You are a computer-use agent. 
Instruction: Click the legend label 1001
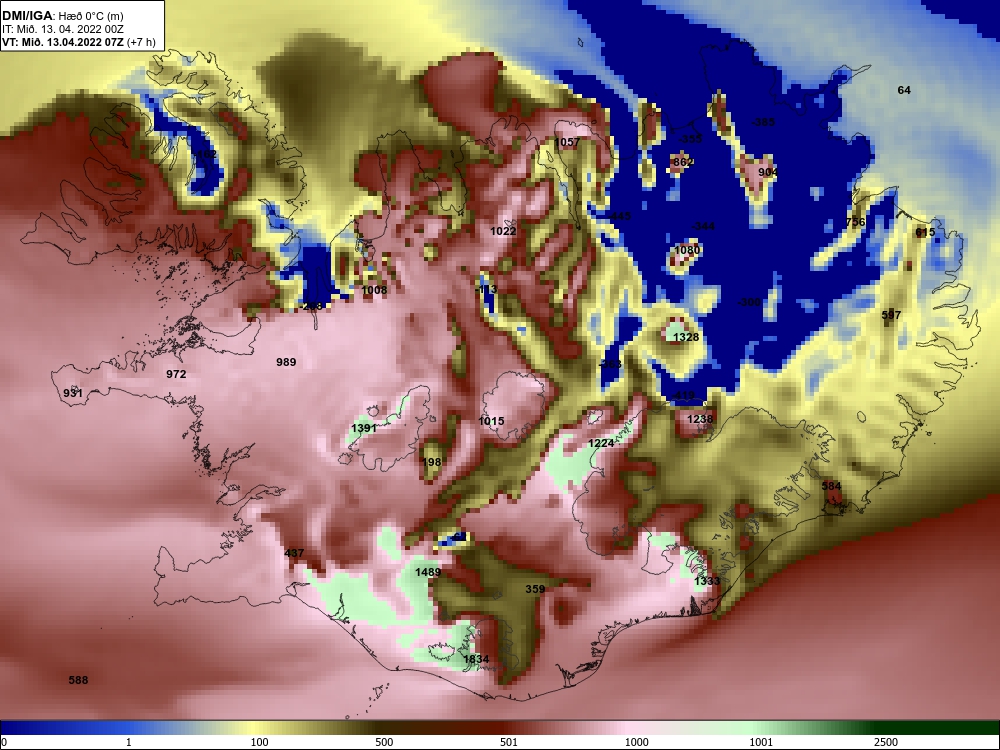761,742
